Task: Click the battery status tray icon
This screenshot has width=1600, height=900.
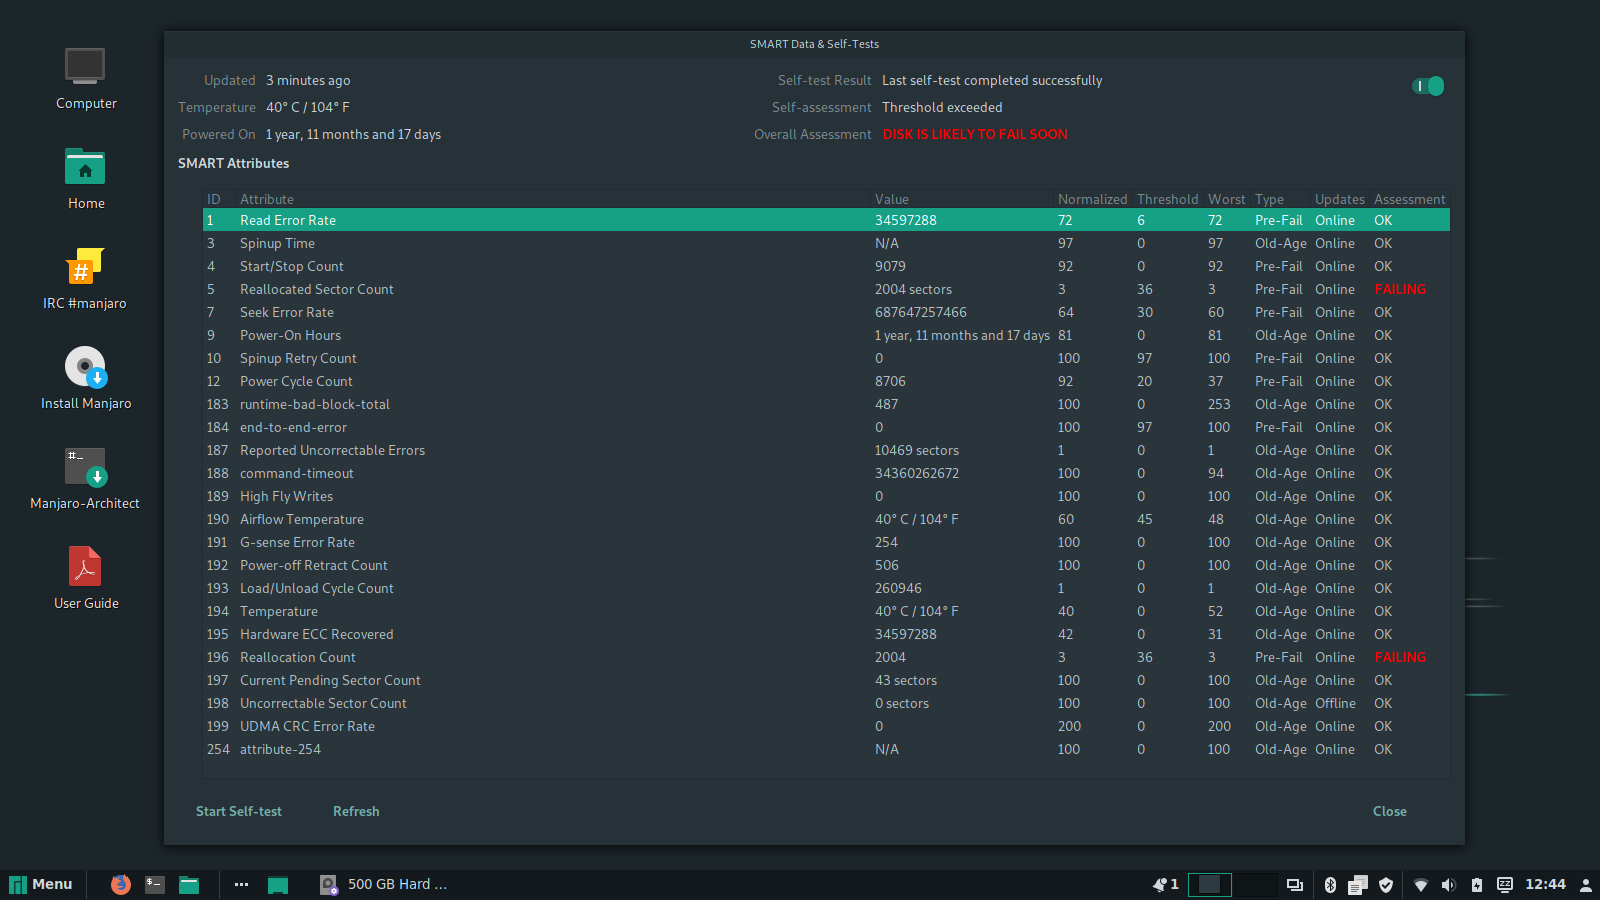Action: pos(1476,884)
